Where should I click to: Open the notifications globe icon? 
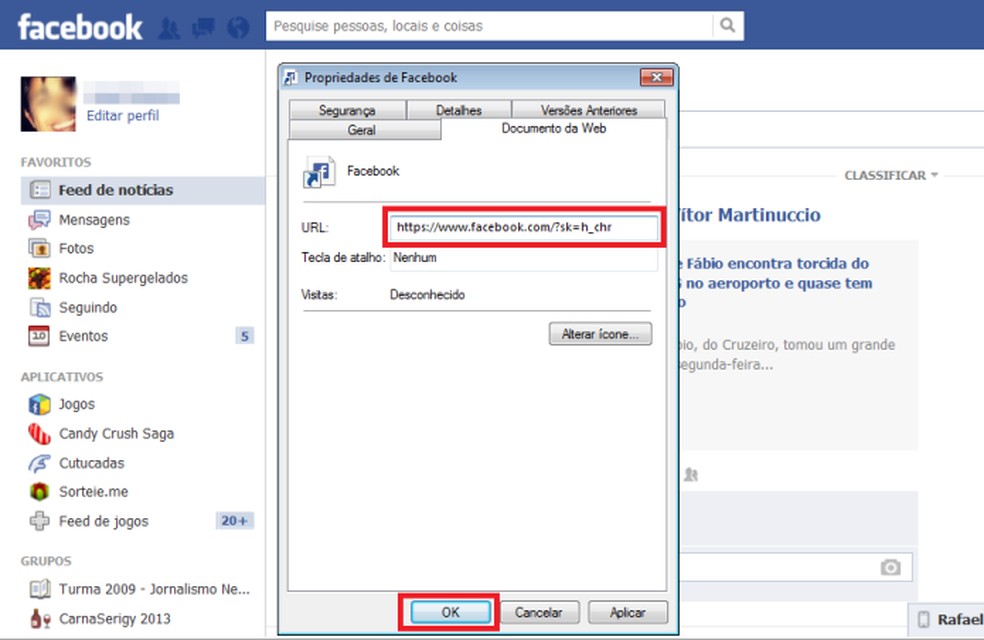pyautogui.click(x=237, y=28)
